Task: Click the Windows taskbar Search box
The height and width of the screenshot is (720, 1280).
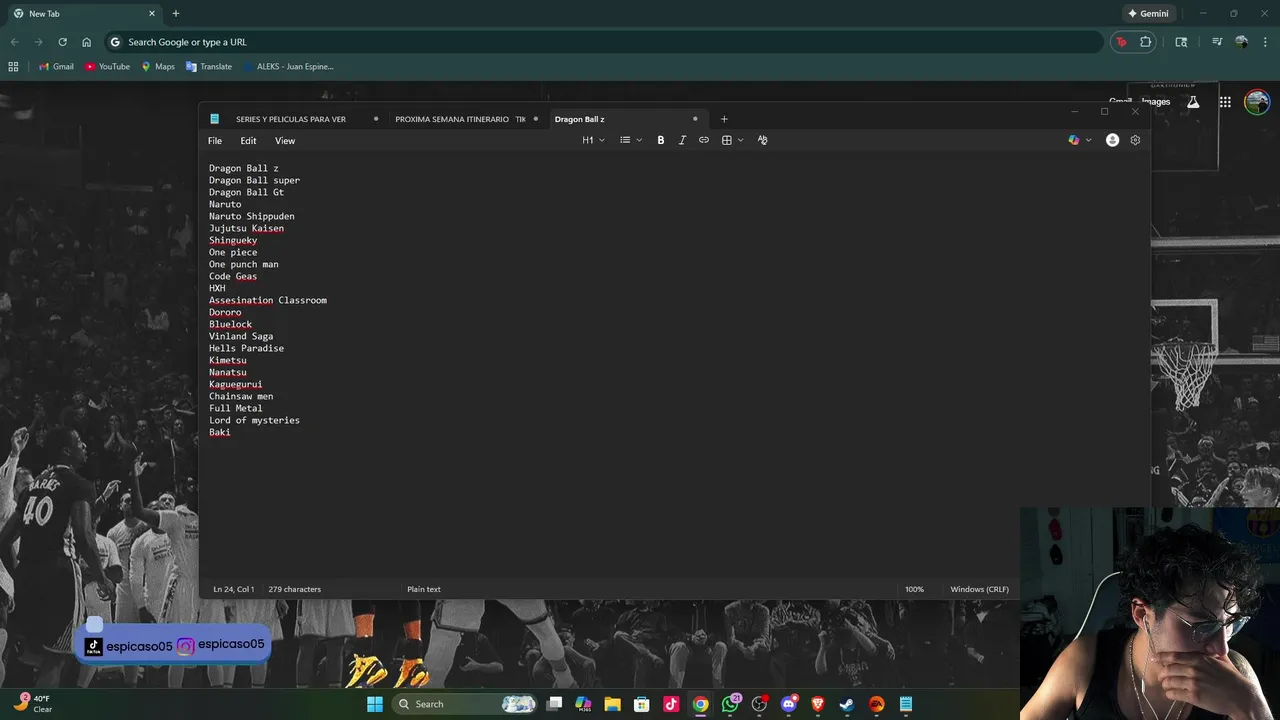Action: 466,704
